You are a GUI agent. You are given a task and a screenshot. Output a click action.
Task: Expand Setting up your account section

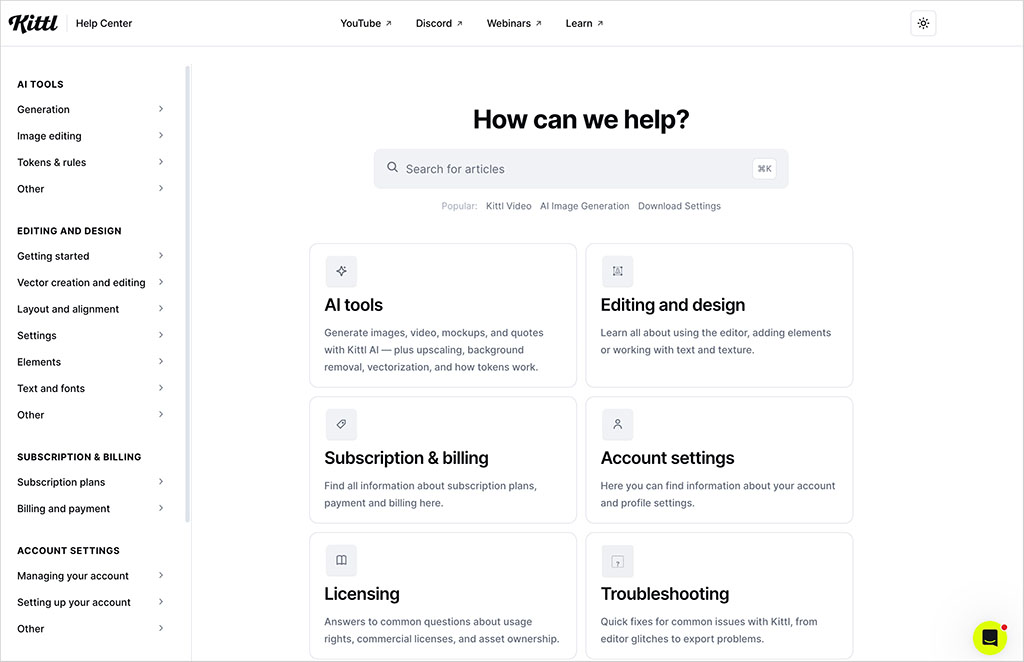(90, 602)
